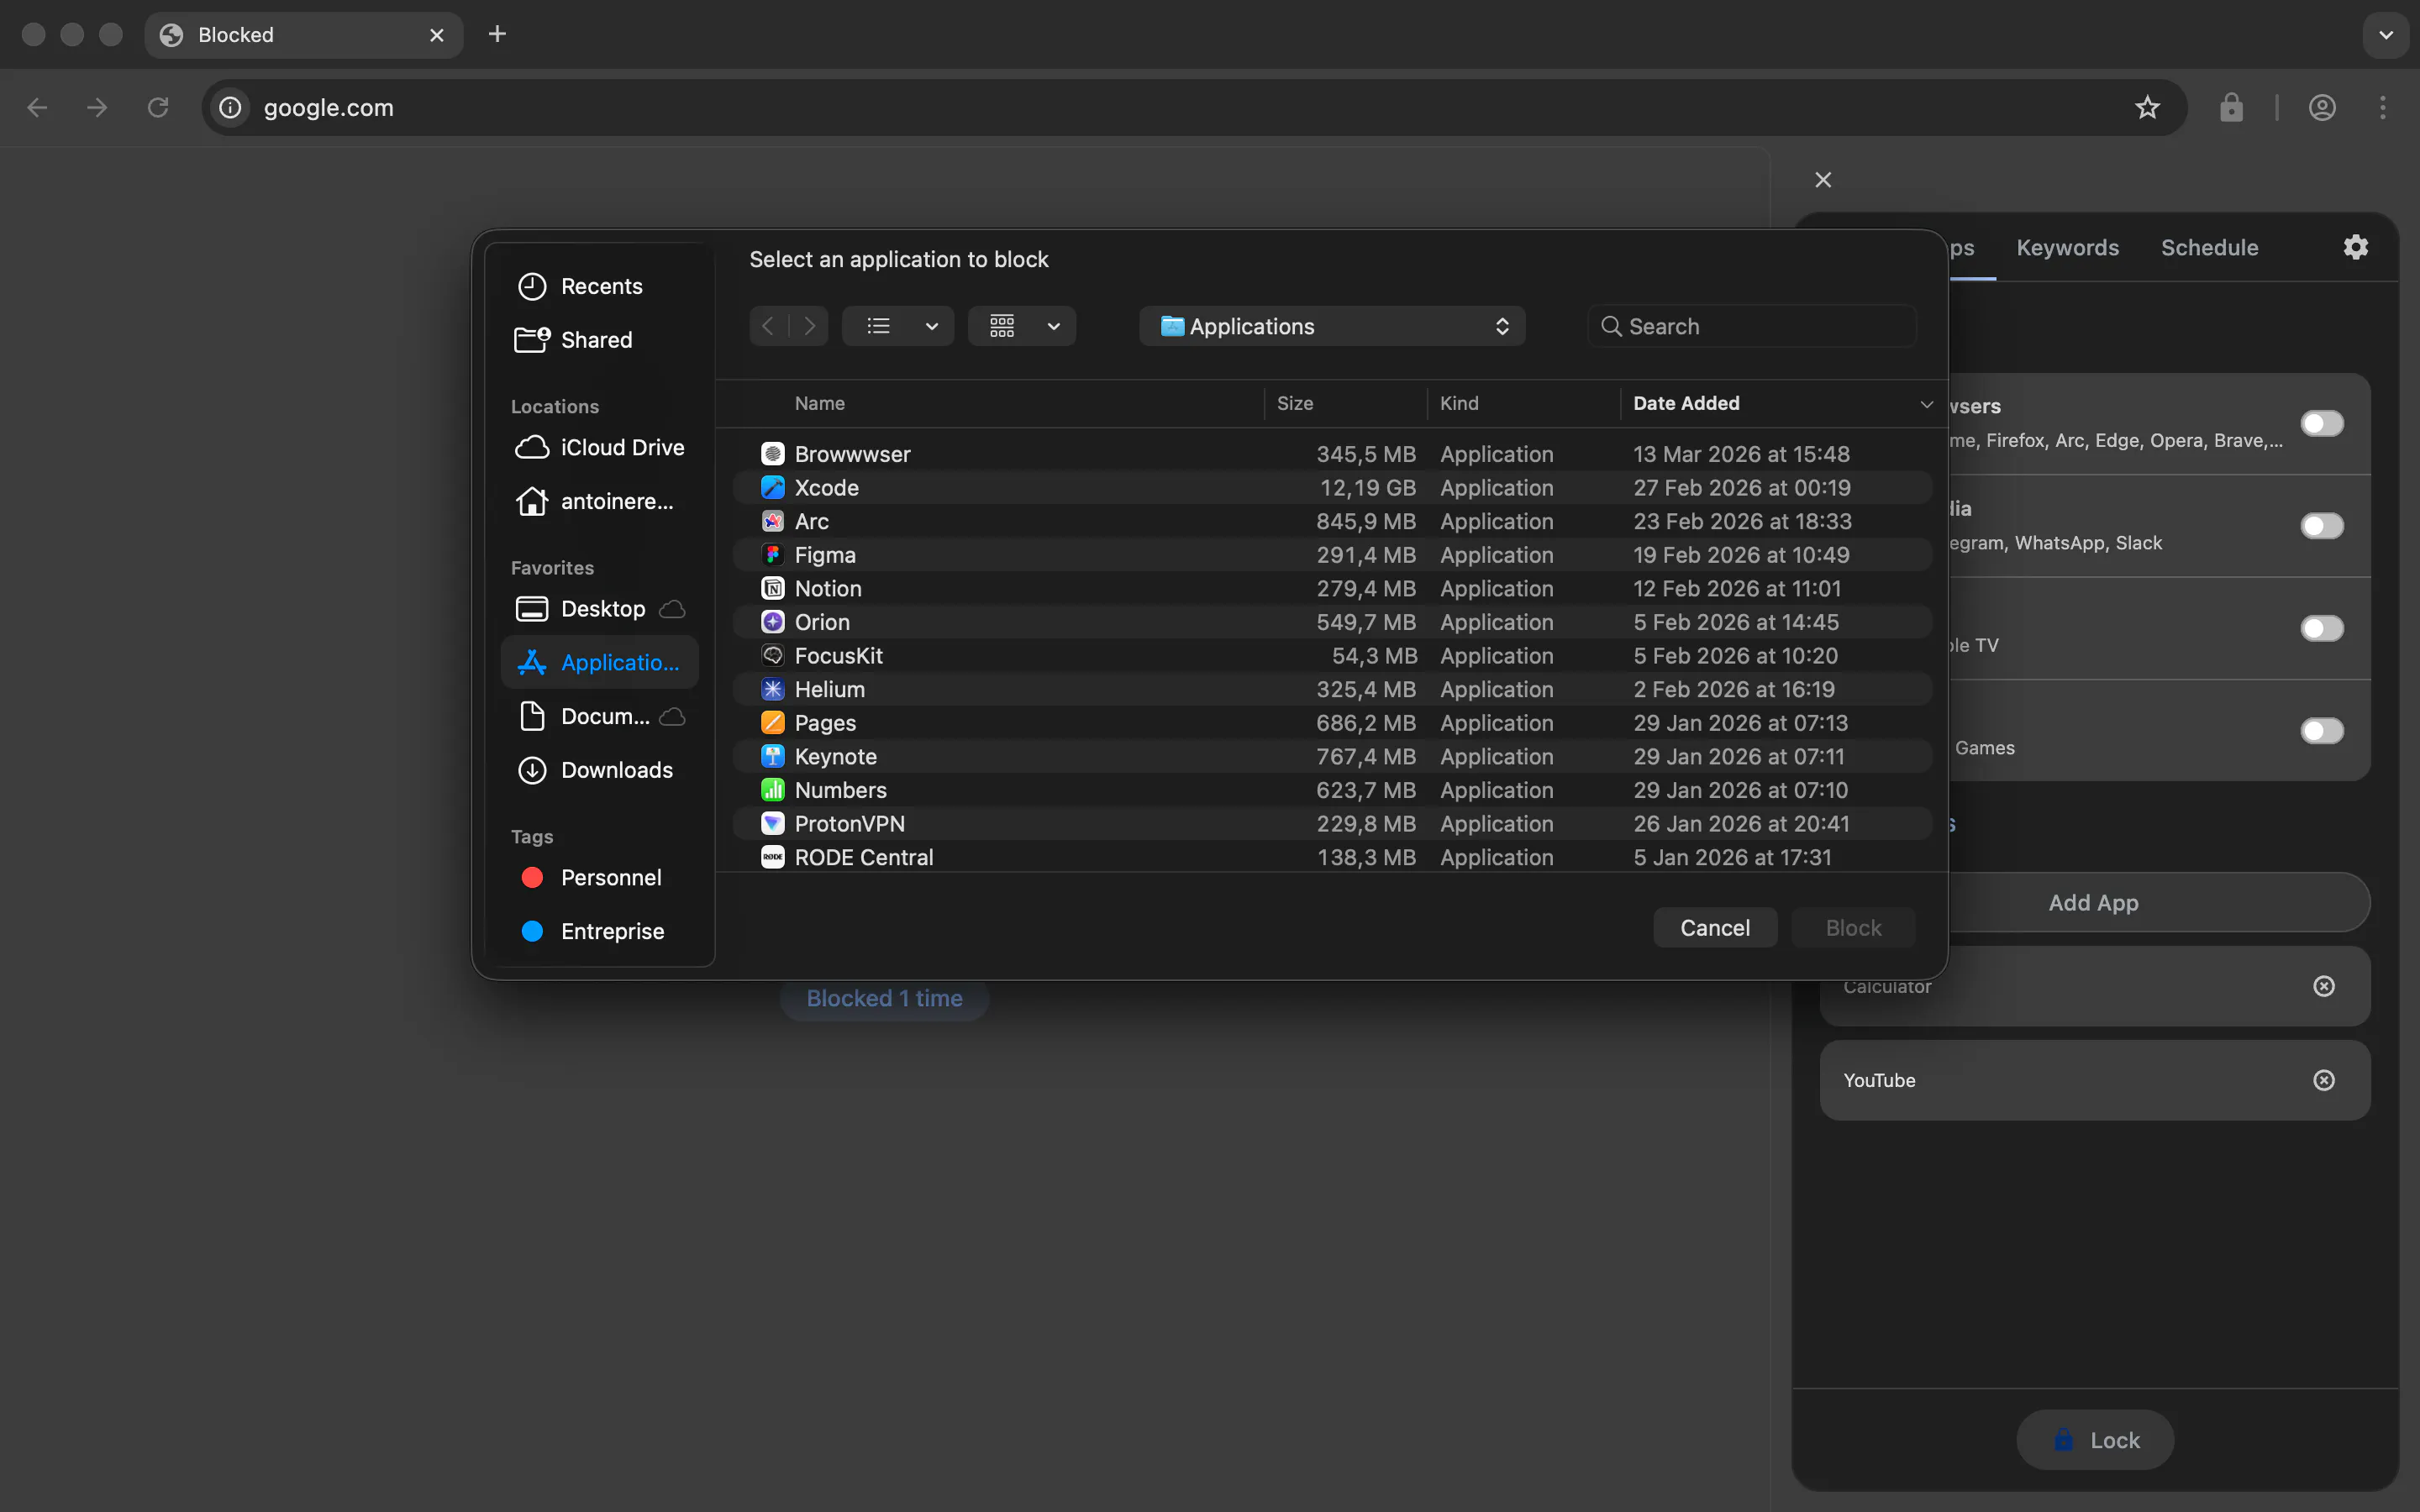View site information for google.com
This screenshot has height=1512, width=2420.
(x=231, y=107)
